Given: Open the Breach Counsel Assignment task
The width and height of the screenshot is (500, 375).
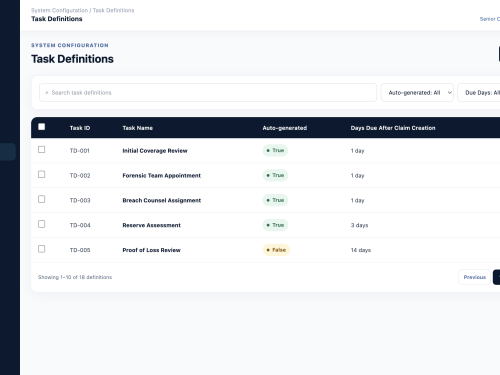Looking at the screenshot, I should [x=162, y=200].
